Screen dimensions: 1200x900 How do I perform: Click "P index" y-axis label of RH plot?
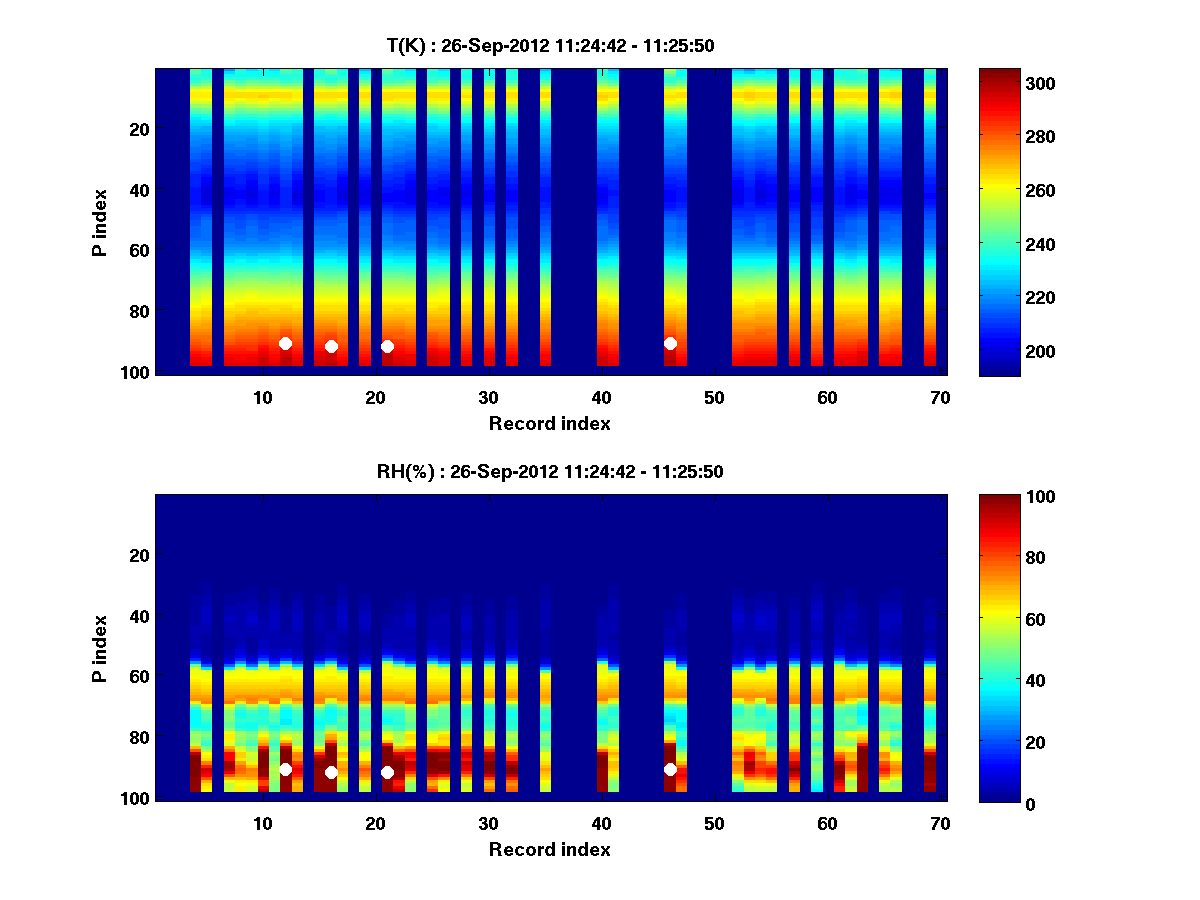click(100, 648)
